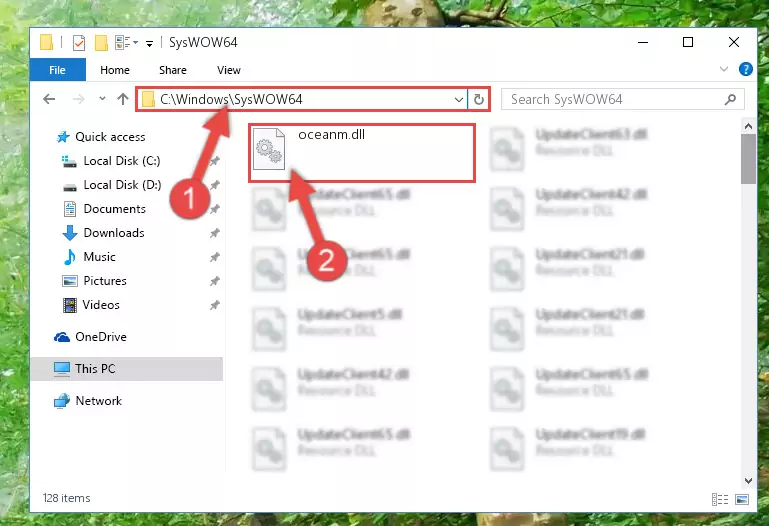Screen dimensions: 769x526
Task: Open the File menu
Action: tap(57, 70)
